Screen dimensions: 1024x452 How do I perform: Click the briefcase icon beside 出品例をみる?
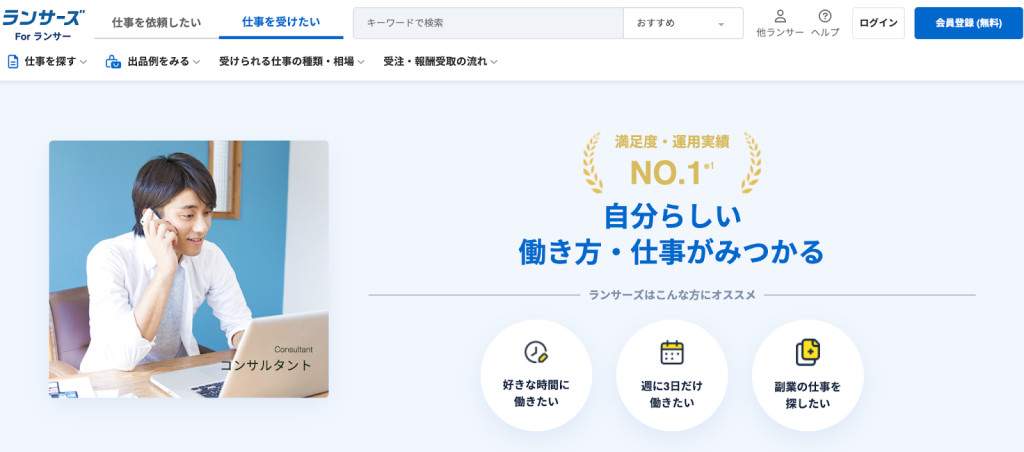(113, 62)
